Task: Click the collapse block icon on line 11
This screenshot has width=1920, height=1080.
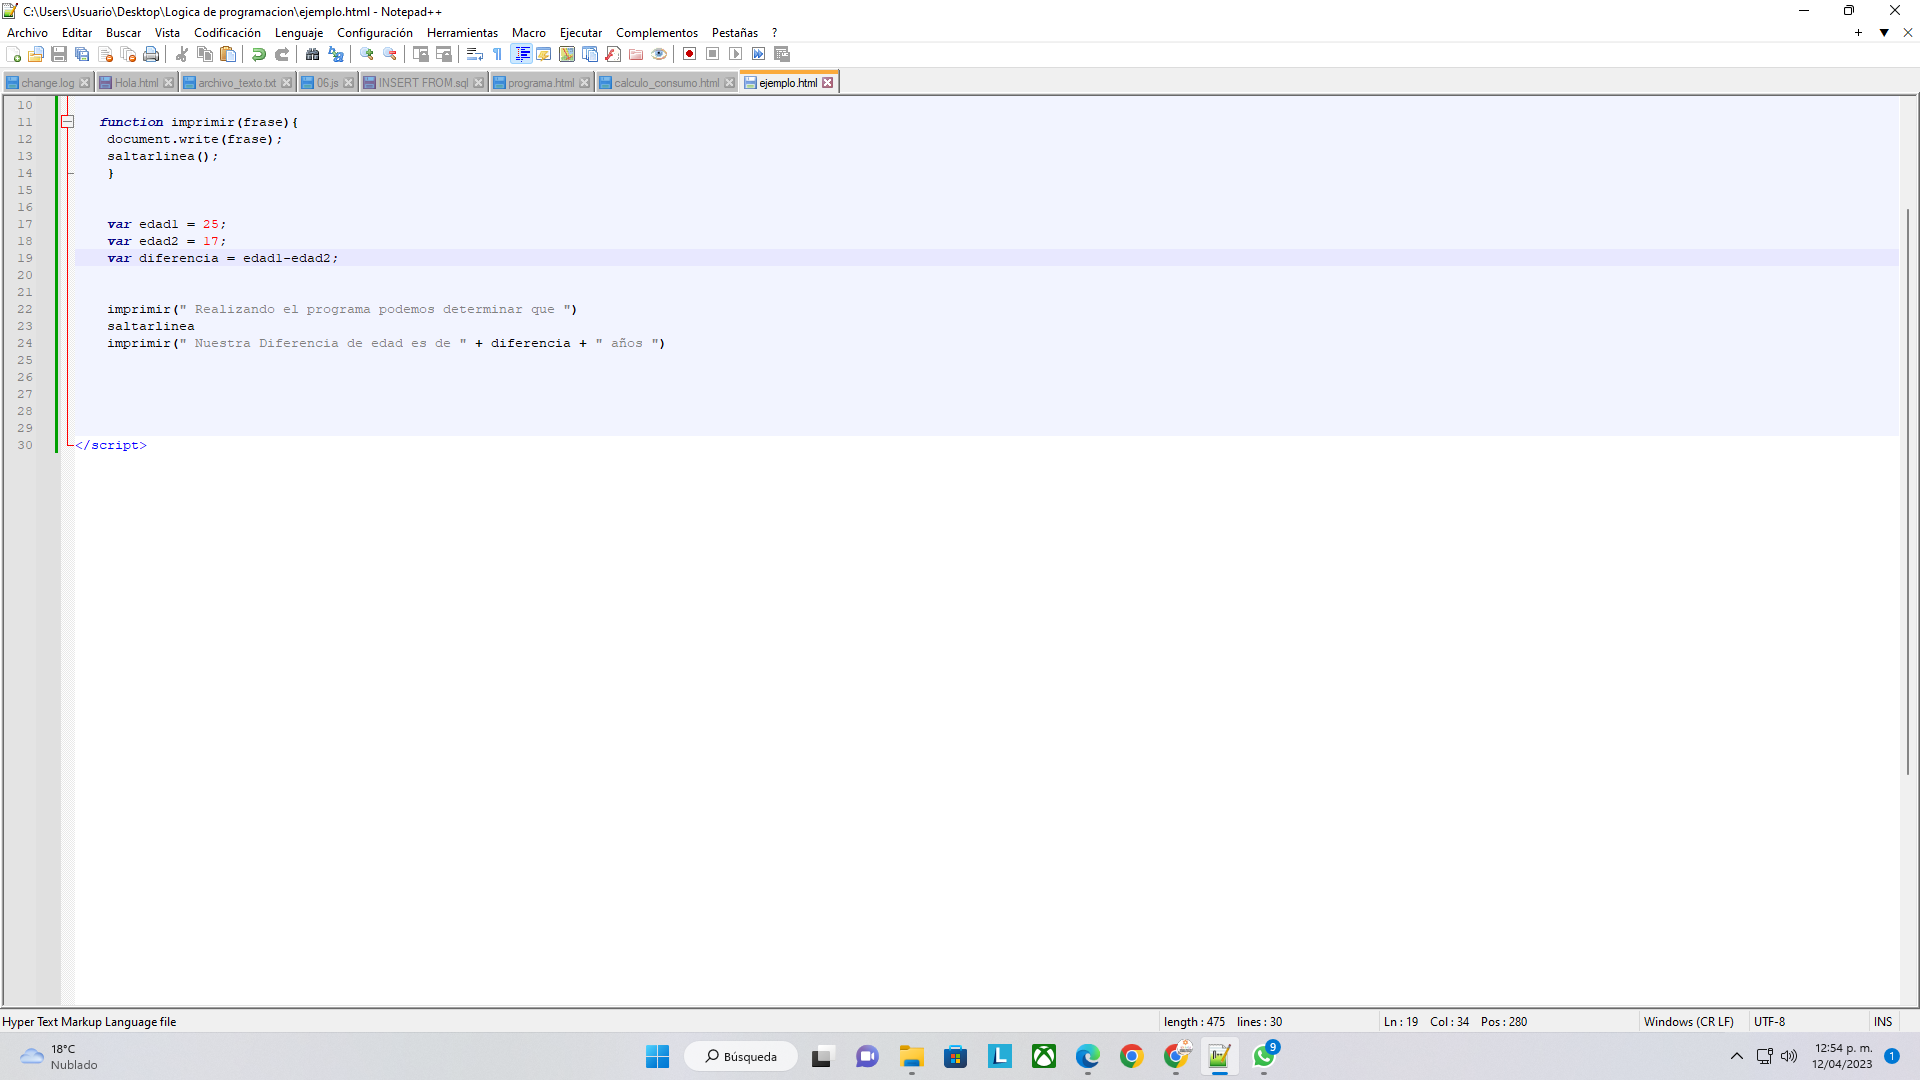Action: [x=67, y=121]
